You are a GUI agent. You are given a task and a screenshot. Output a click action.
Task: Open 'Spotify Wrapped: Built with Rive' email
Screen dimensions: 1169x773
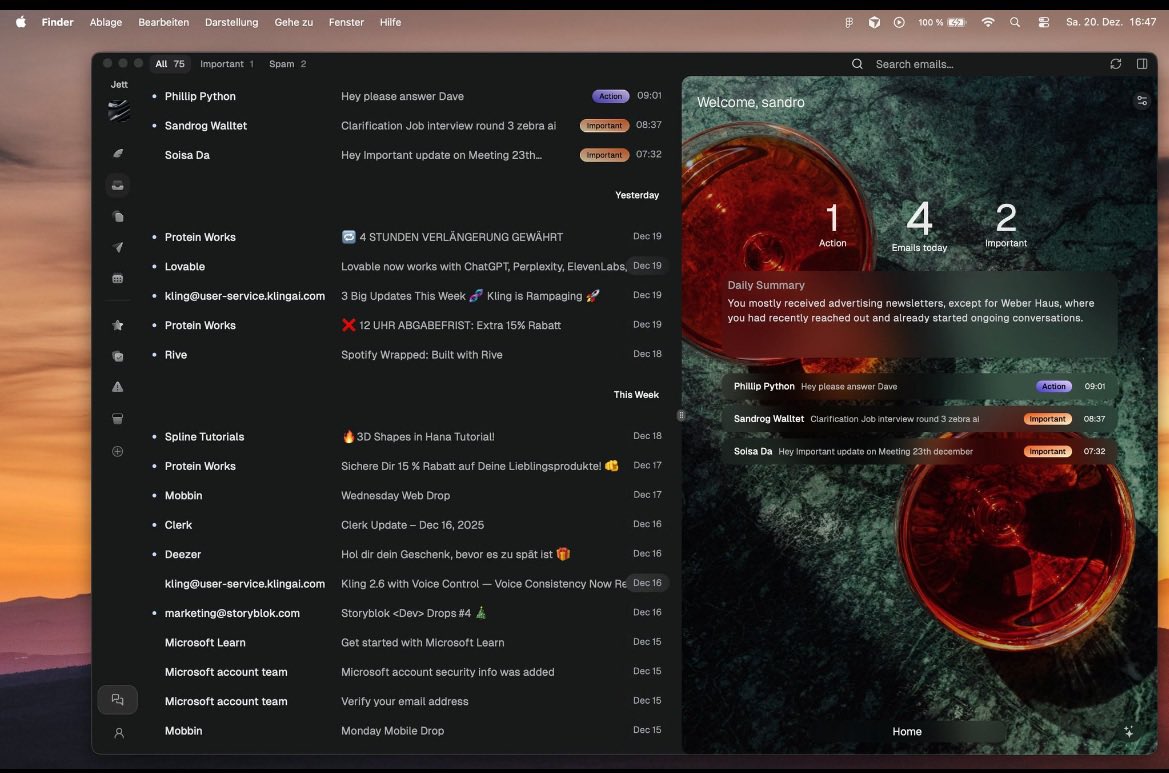[x=407, y=355]
